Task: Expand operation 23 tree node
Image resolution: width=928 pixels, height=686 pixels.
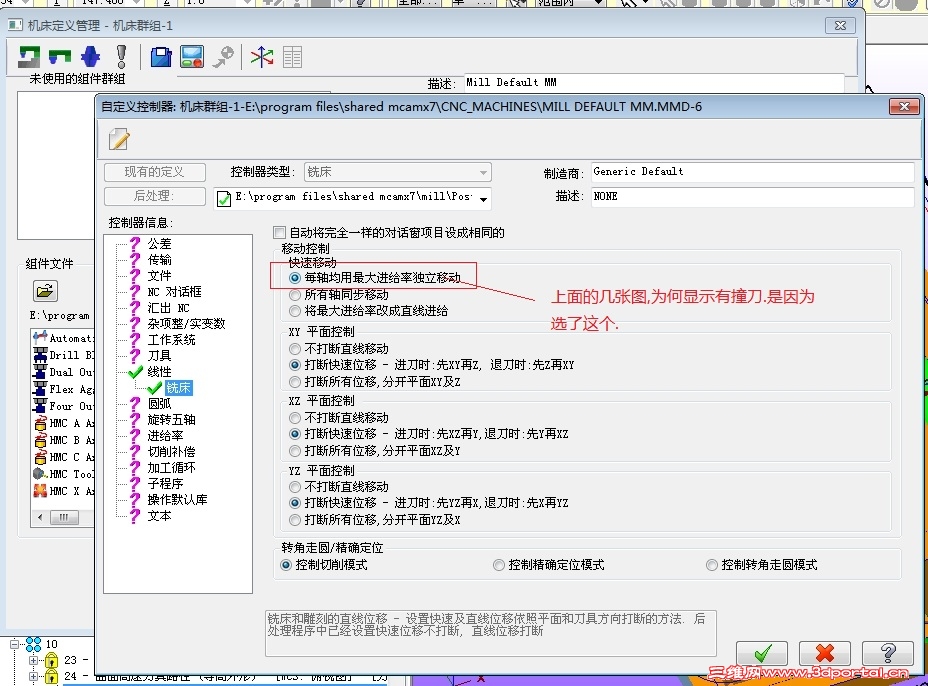Action: tap(33, 660)
